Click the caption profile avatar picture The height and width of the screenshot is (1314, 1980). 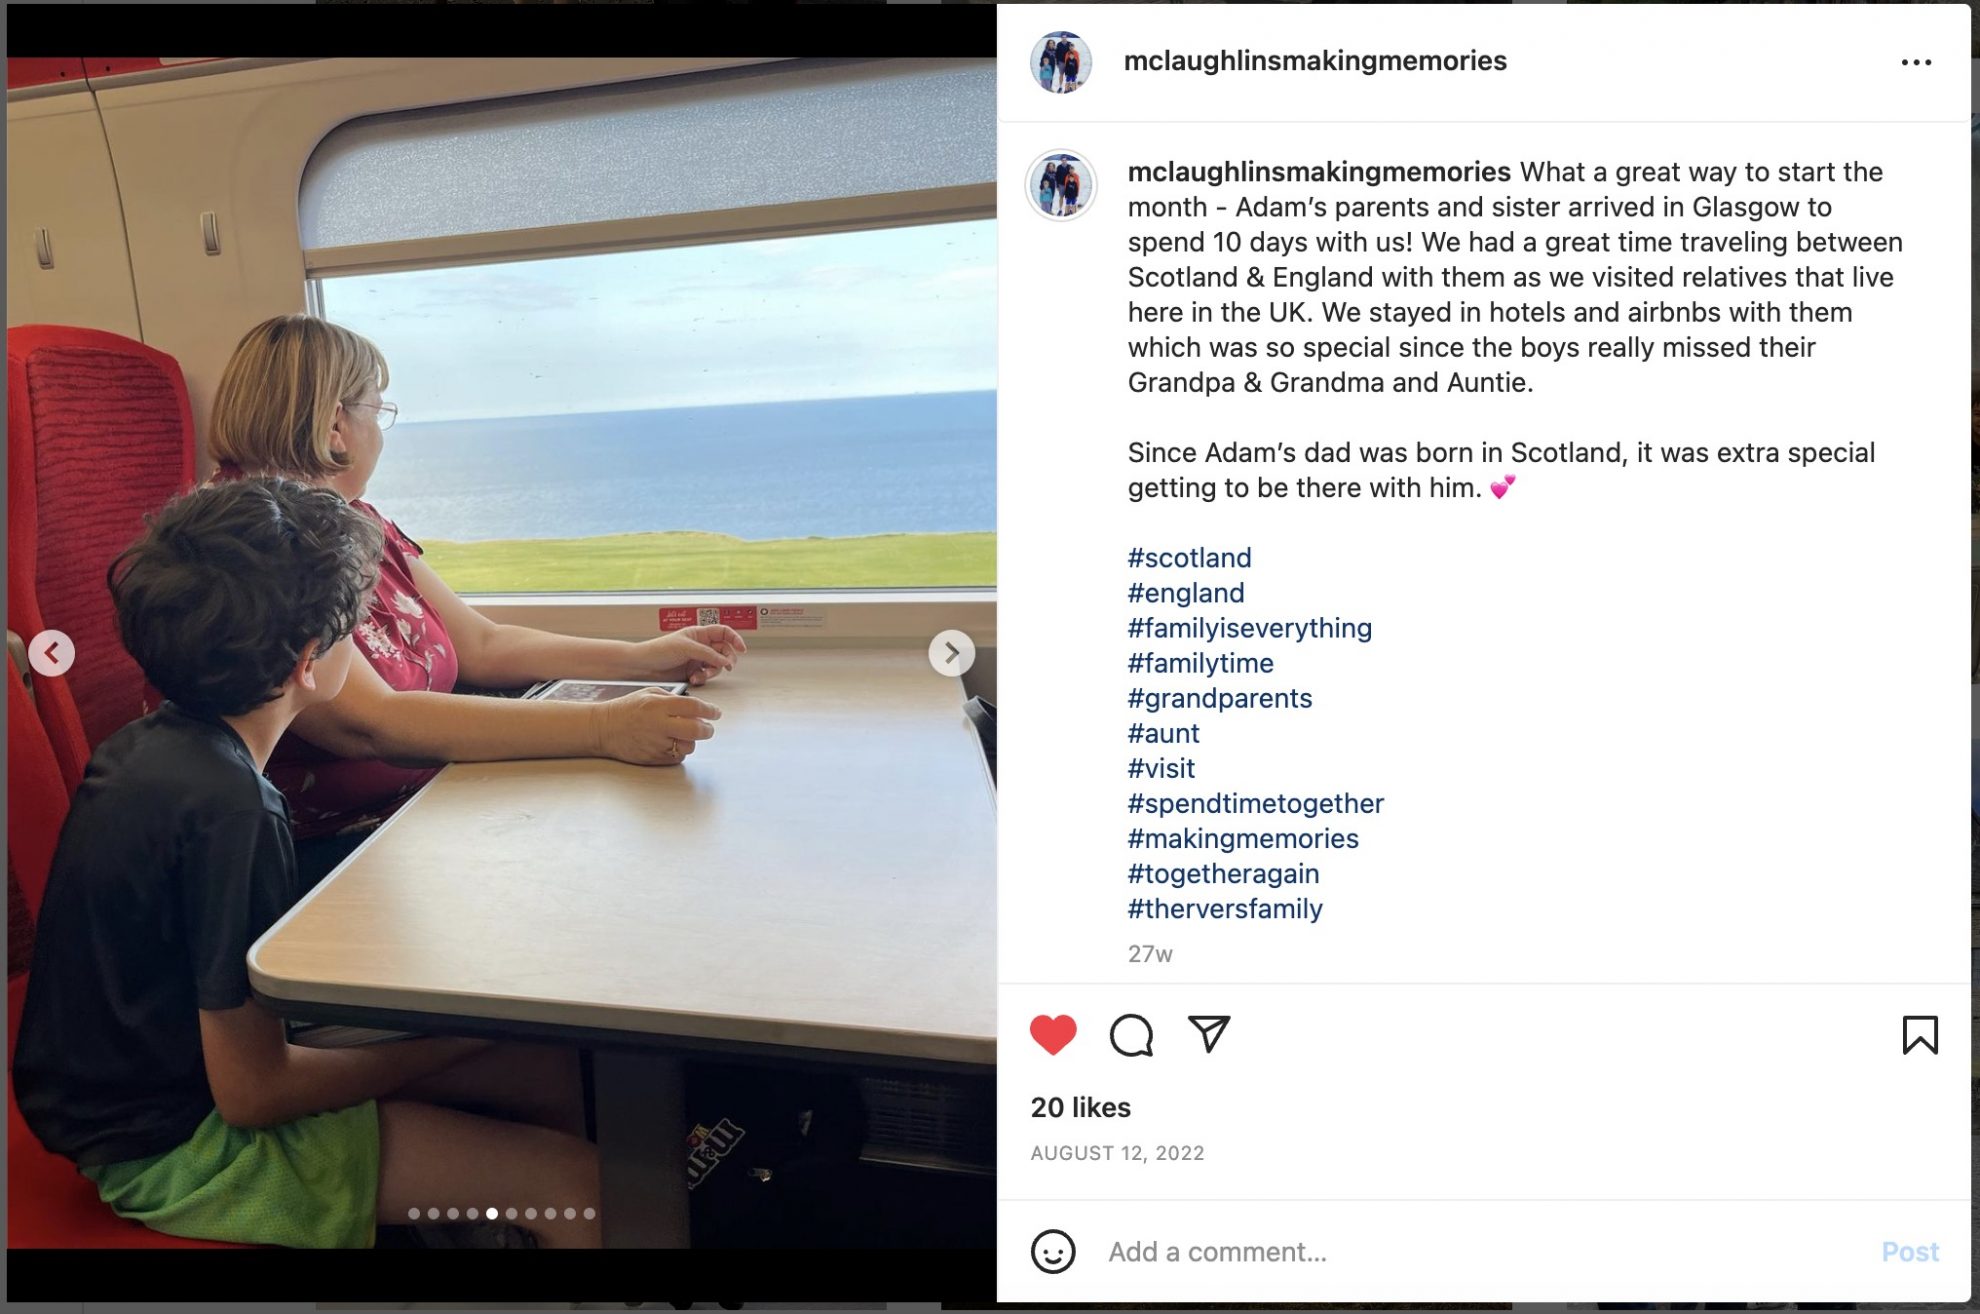click(1061, 185)
